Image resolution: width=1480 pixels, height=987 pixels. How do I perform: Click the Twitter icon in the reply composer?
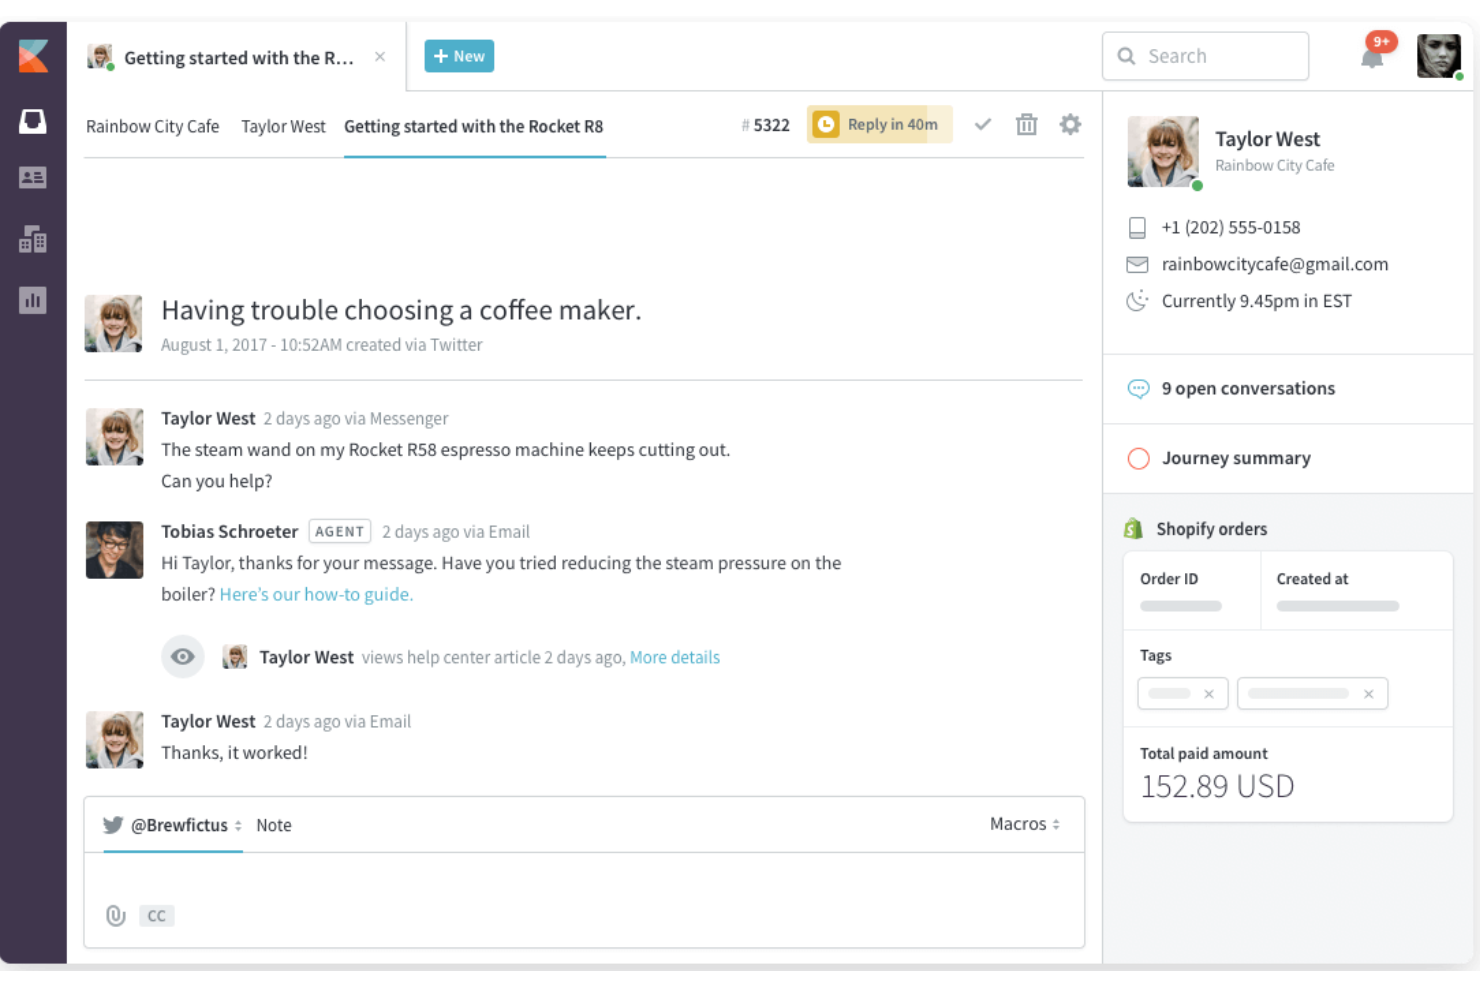click(113, 824)
